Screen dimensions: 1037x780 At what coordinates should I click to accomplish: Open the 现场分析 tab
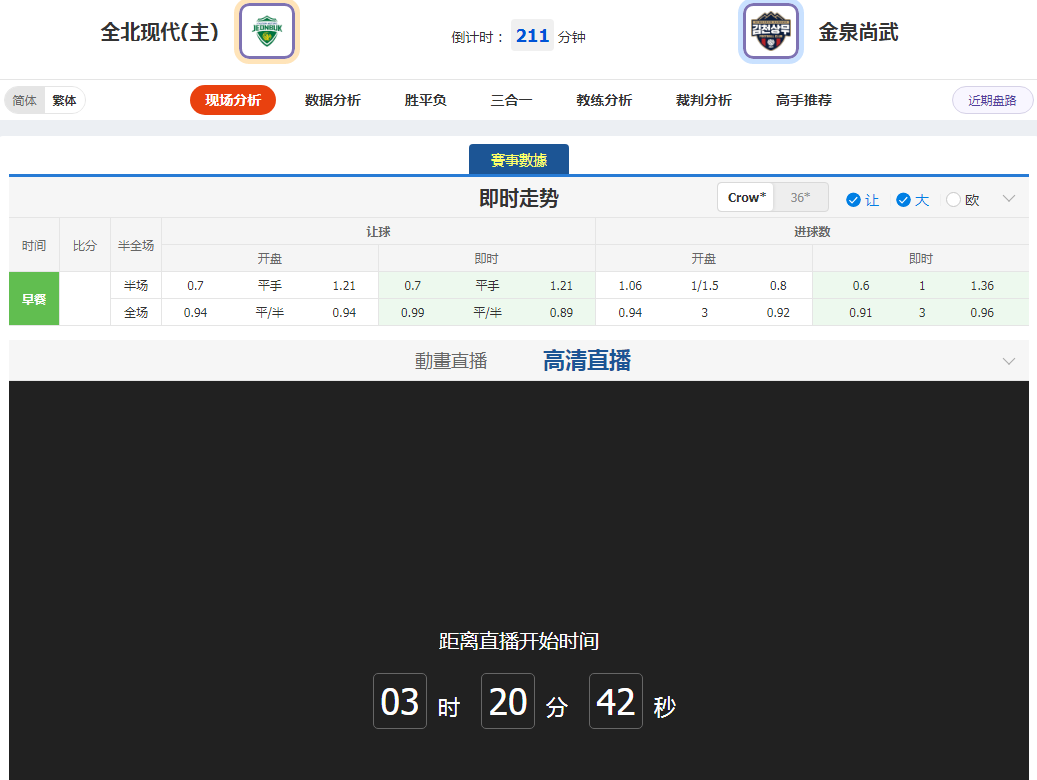[233, 100]
